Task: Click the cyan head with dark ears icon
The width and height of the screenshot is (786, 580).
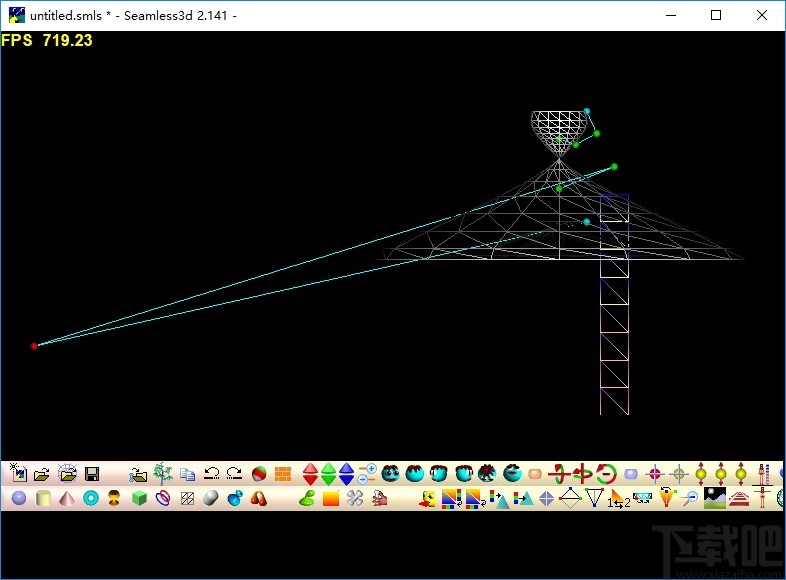Action: pos(390,474)
